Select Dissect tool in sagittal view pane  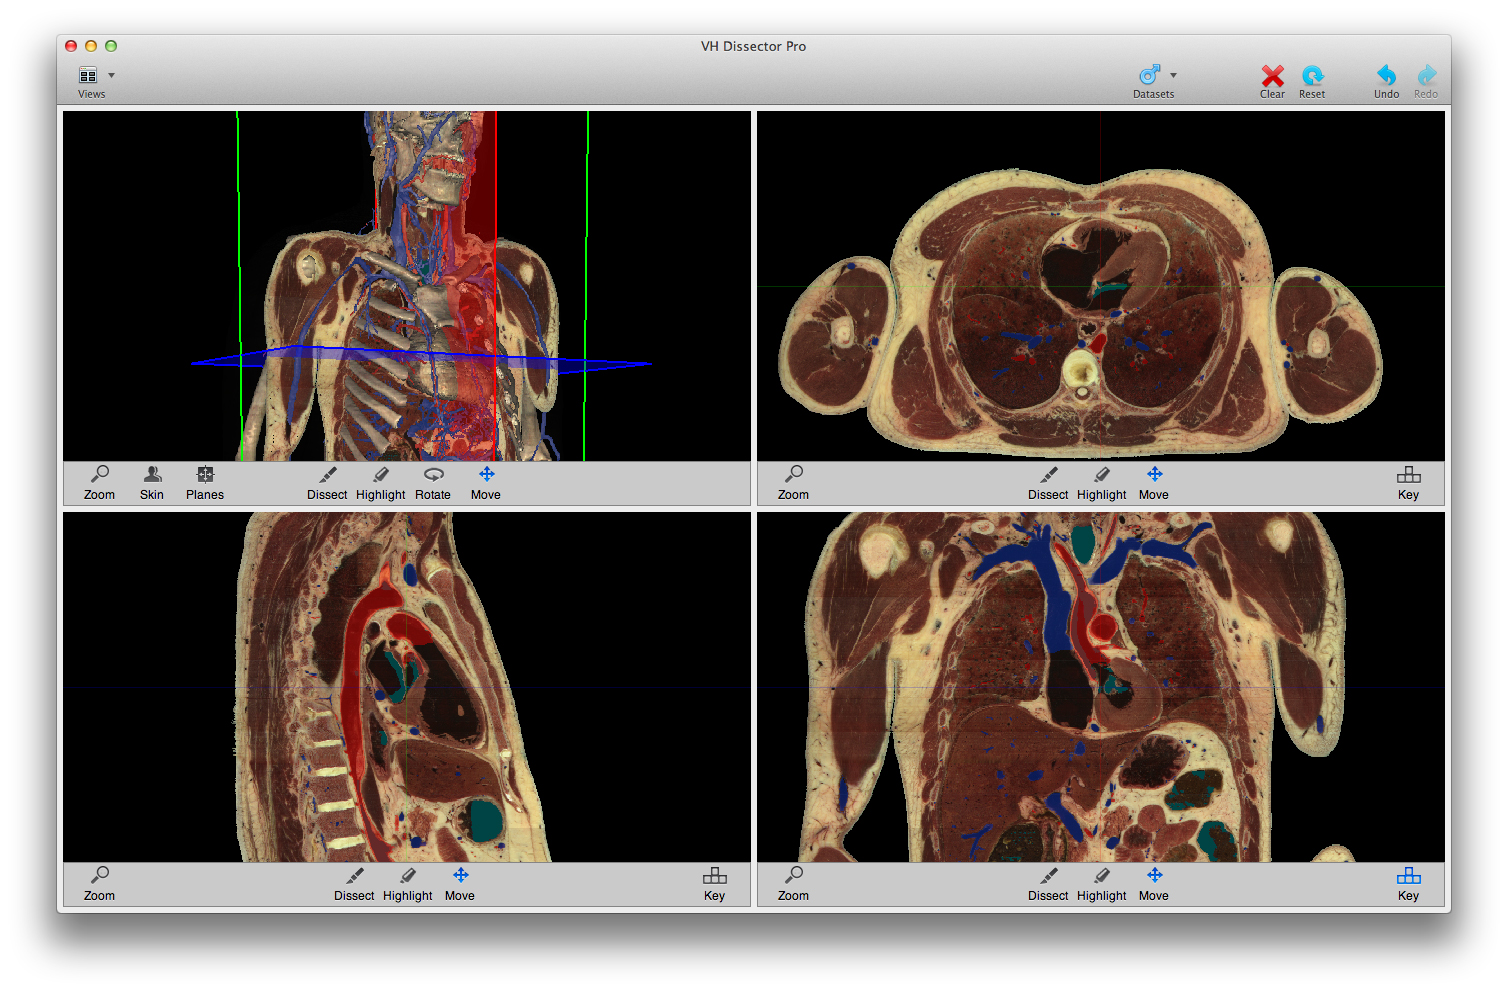point(354,883)
